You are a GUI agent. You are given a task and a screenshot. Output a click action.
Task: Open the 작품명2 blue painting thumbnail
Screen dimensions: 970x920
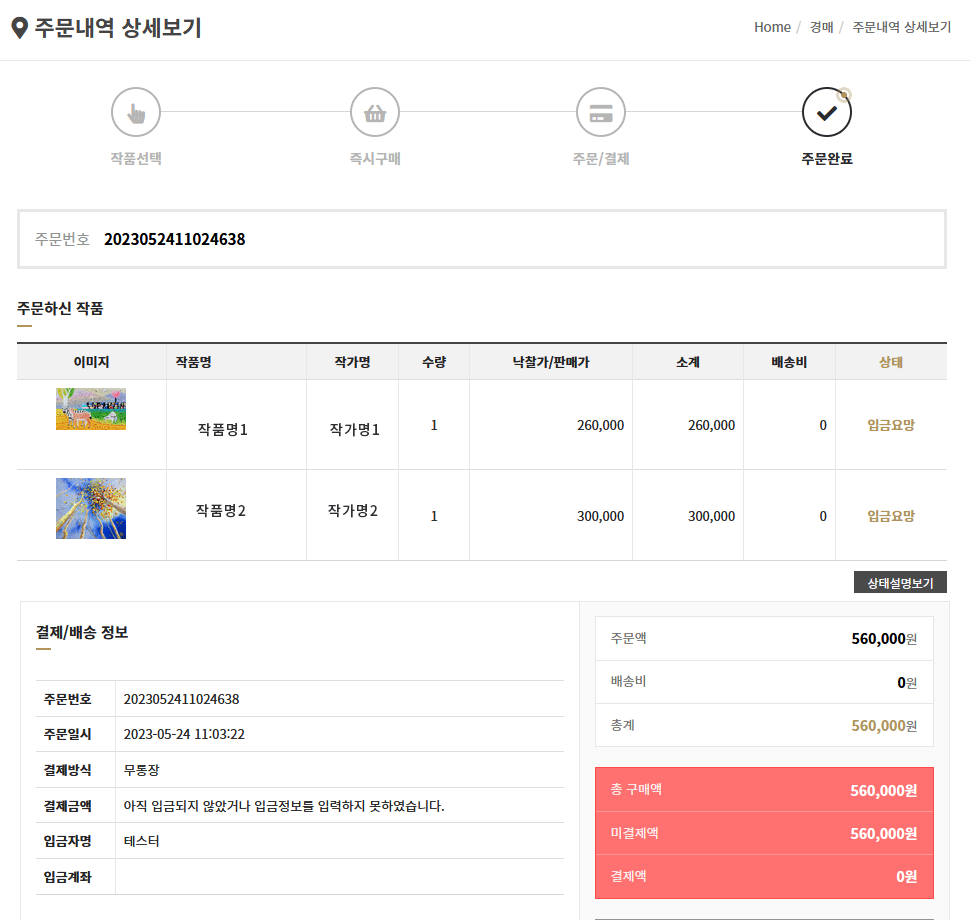pos(91,509)
